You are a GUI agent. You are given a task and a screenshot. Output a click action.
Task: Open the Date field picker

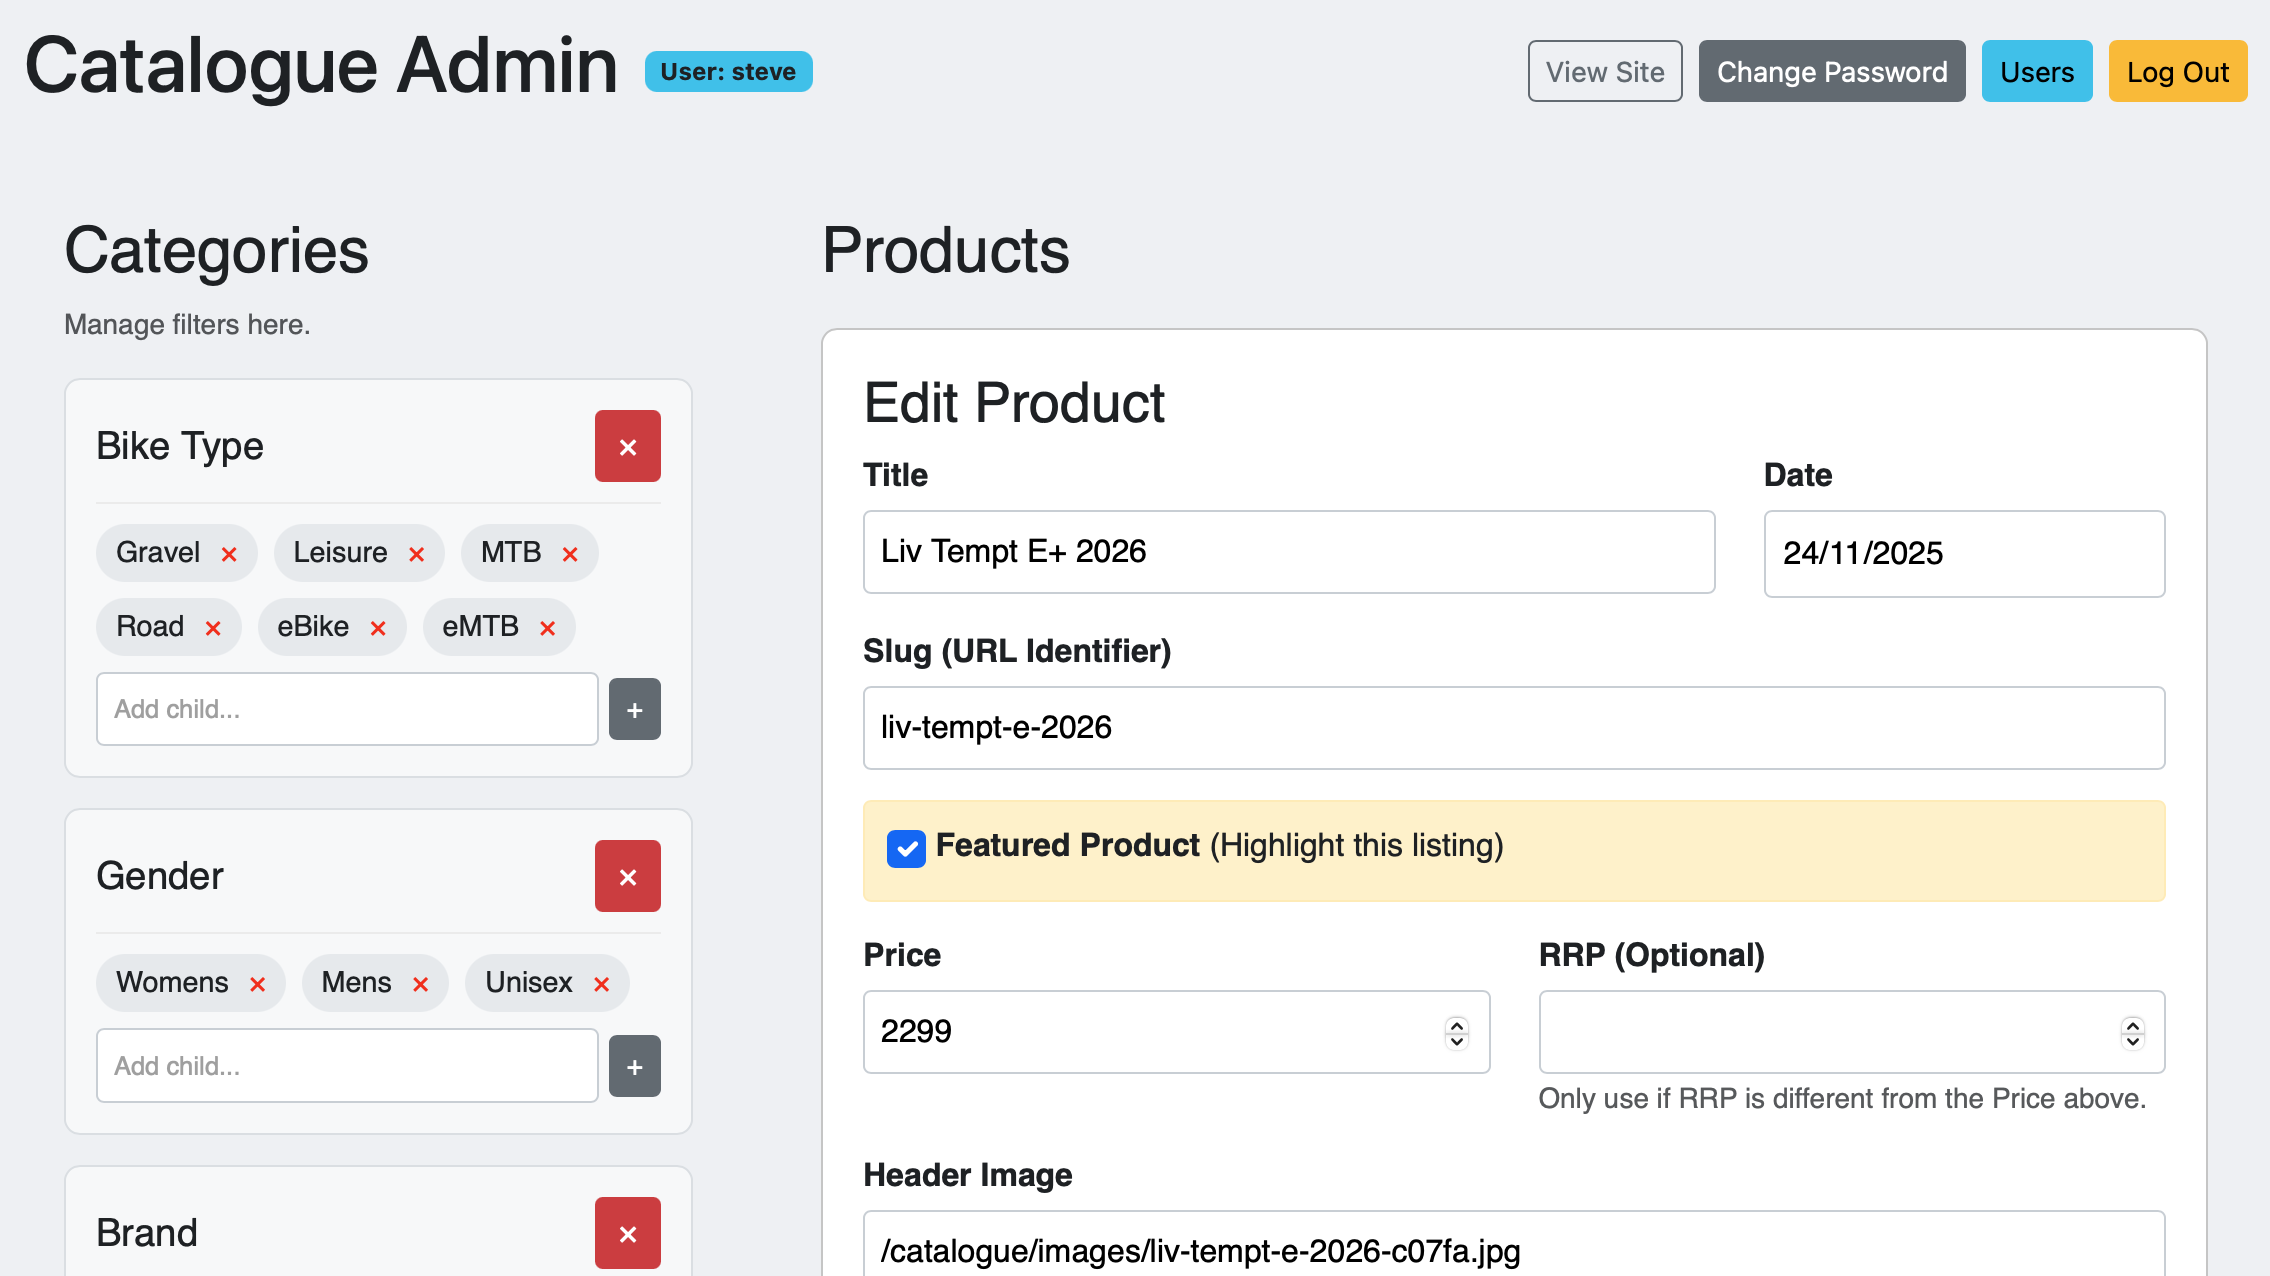point(1963,553)
